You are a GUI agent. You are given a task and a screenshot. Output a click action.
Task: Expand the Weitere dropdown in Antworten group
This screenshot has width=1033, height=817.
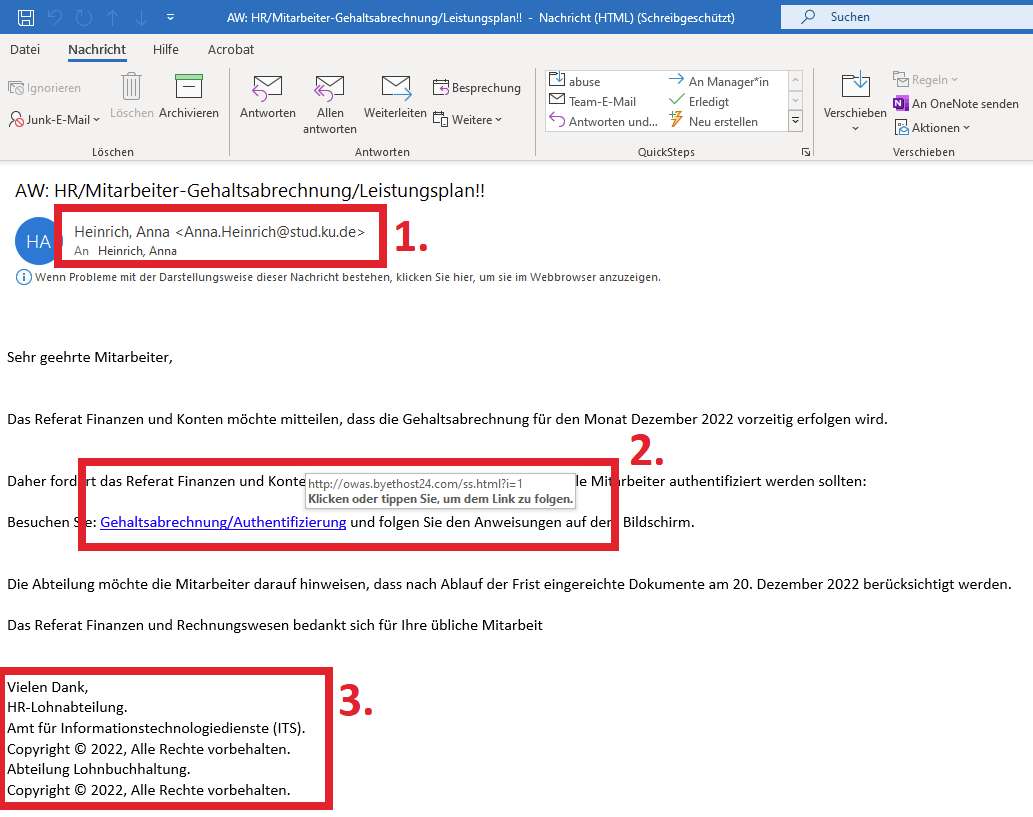pos(468,120)
